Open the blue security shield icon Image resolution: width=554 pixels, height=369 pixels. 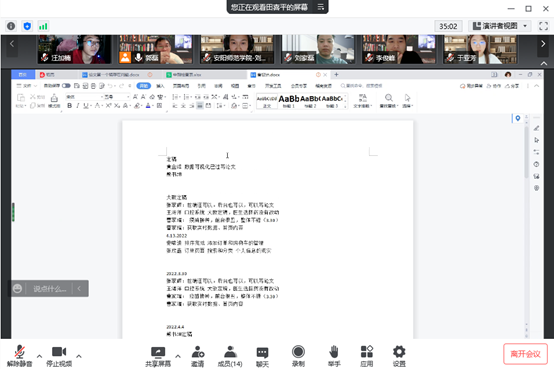click(27, 26)
